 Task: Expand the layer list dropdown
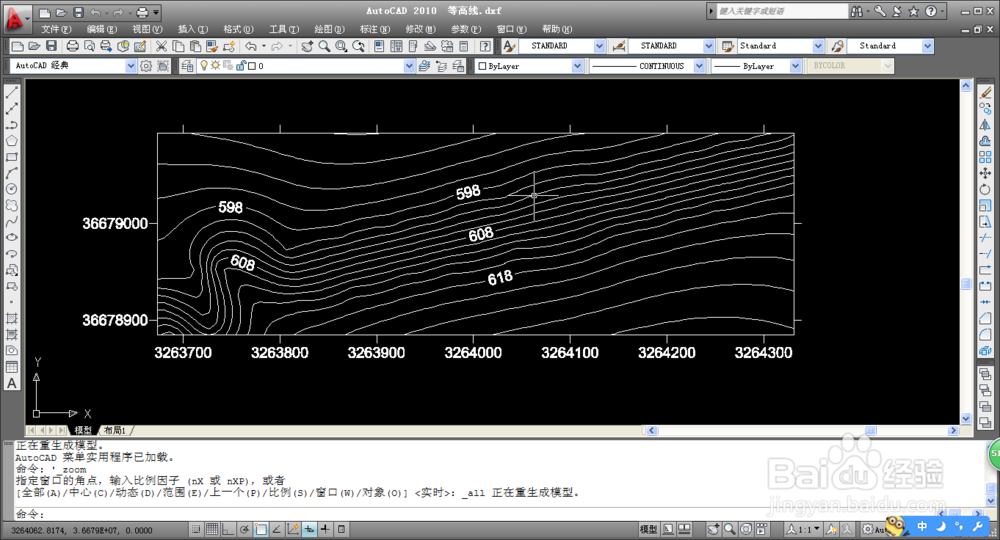pos(409,66)
